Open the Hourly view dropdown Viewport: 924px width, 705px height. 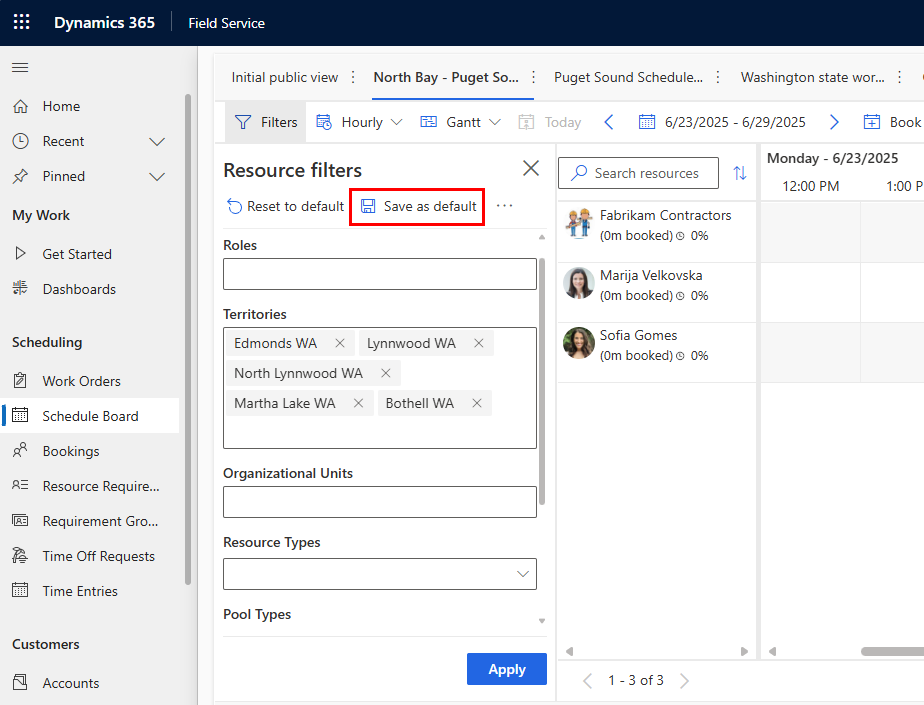360,122
